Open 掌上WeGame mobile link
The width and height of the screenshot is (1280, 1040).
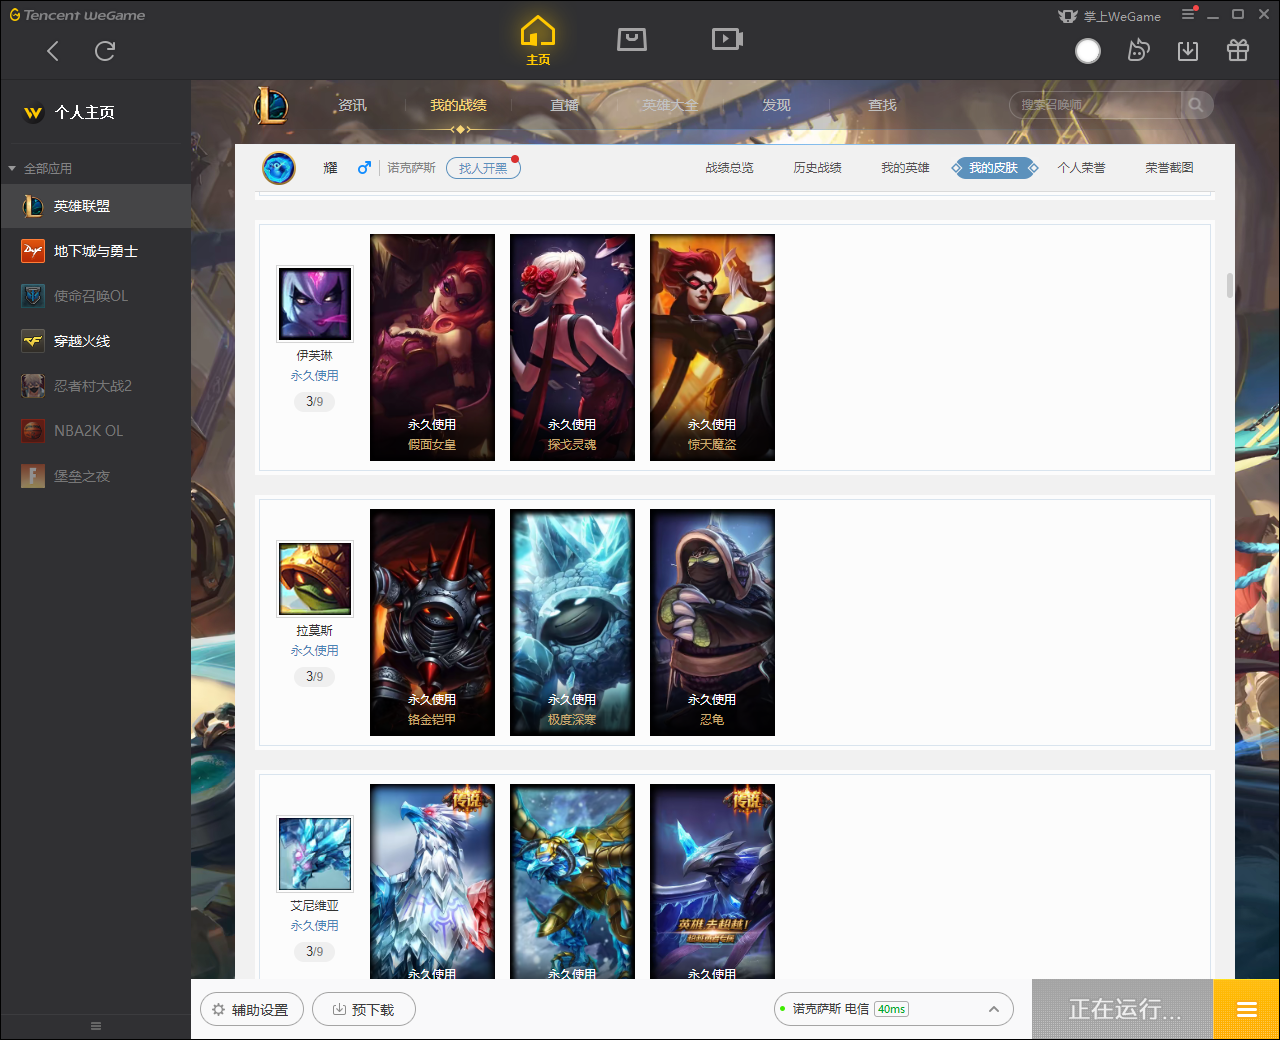1110,16
